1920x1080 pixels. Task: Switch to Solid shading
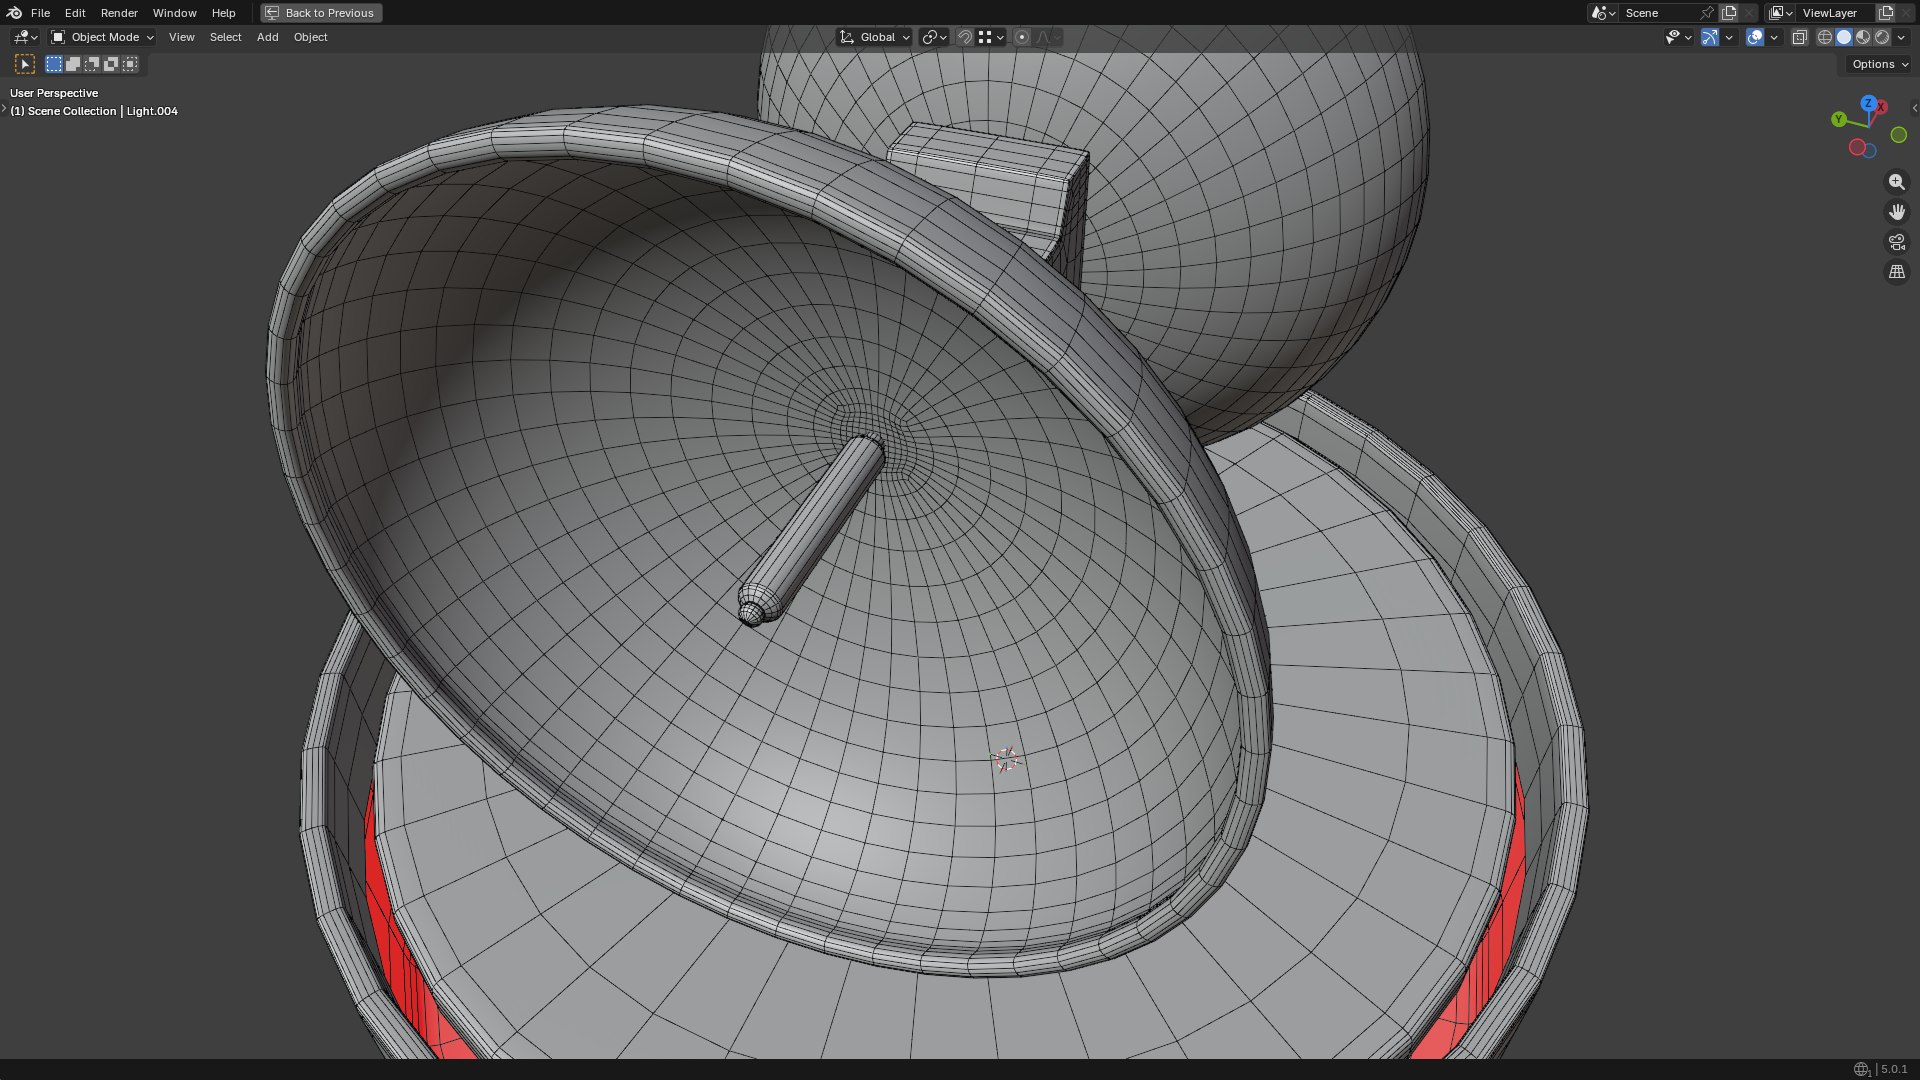tap(1844, 37)
